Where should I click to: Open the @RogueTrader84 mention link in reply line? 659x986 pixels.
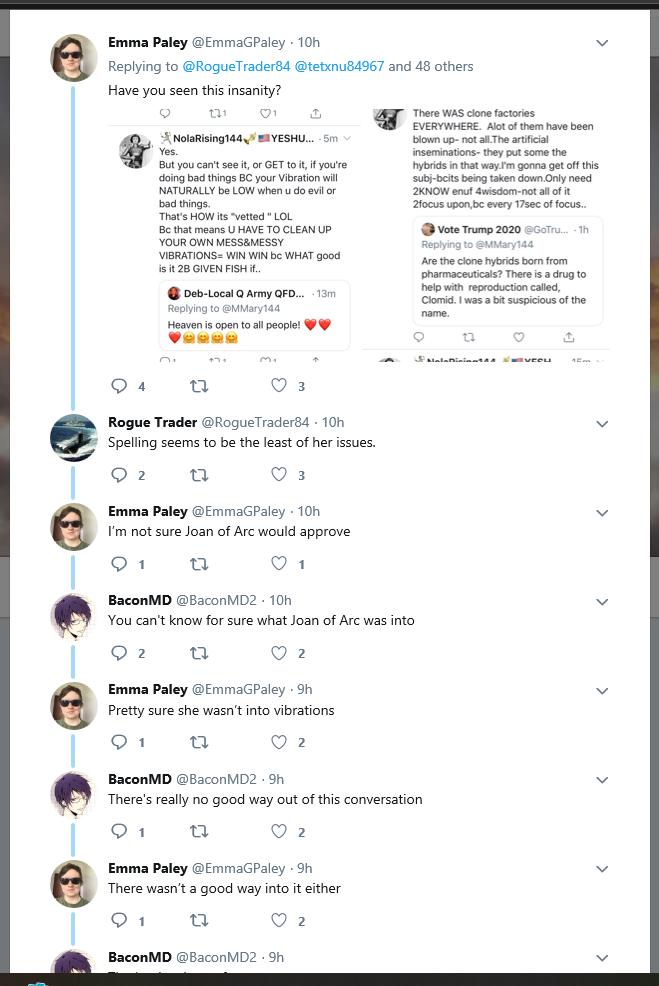click(x=236, y=66)
